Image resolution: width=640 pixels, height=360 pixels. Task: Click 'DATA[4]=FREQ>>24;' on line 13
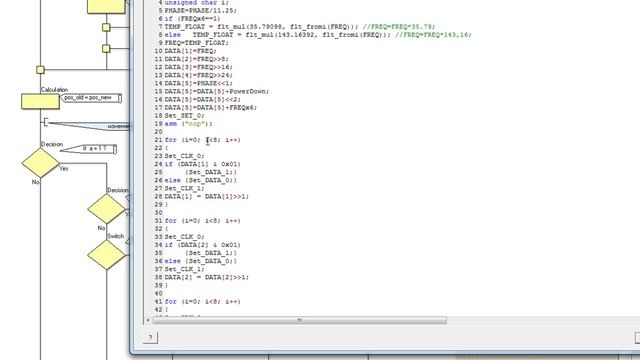198,75
